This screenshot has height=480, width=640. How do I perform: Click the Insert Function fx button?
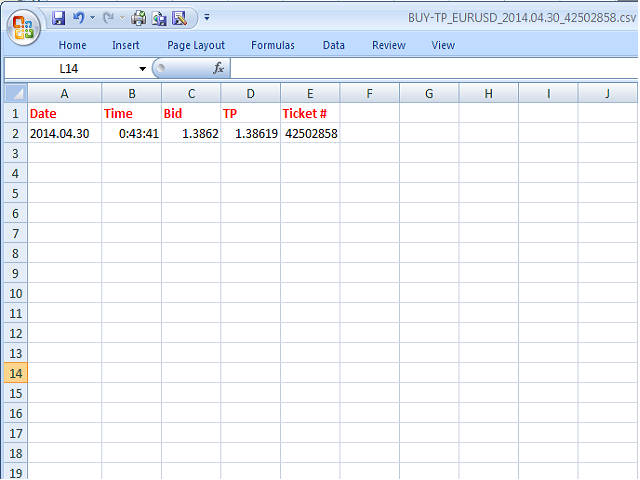pyautogui.click(x=218, y=68)
